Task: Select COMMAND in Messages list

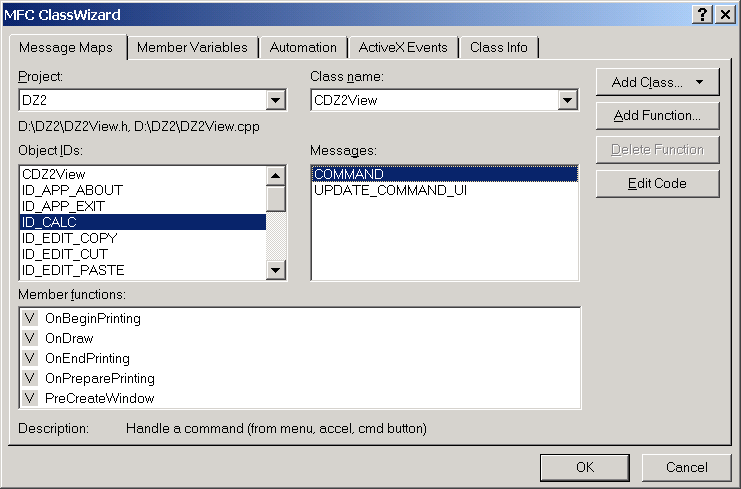Action: pyautogui.click(x=445, y=174)
